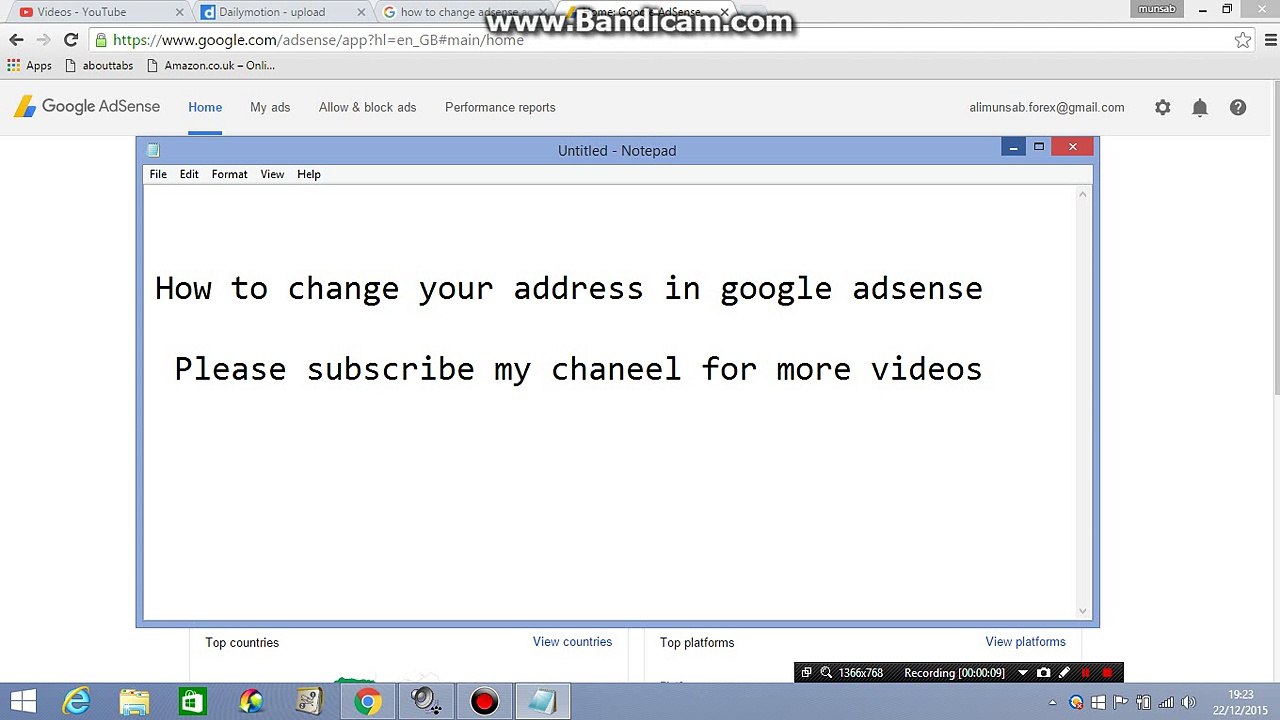
Task: Open the Windows Start button
Action: click(23, 701)
